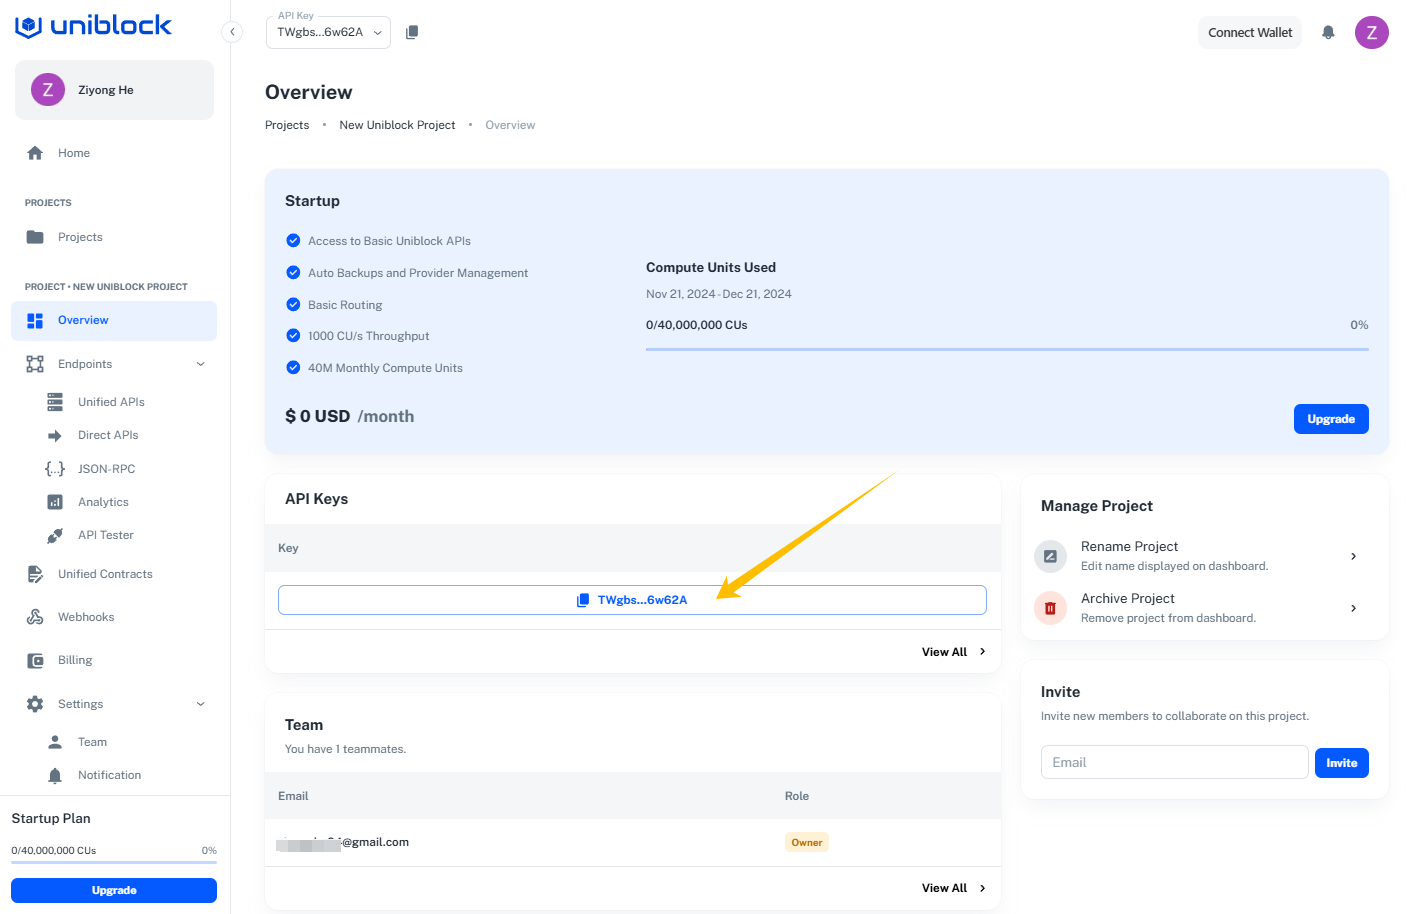Click the Unified APIs server icon
The height and width of the screenshot is (914, 1415).
[55, 402]
